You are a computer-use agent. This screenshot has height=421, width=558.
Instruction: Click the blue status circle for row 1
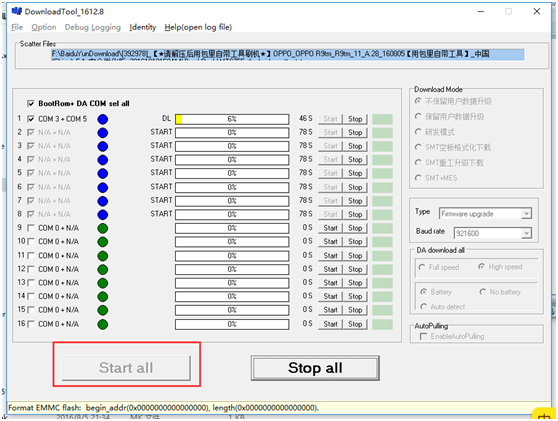tap(102, 119)
